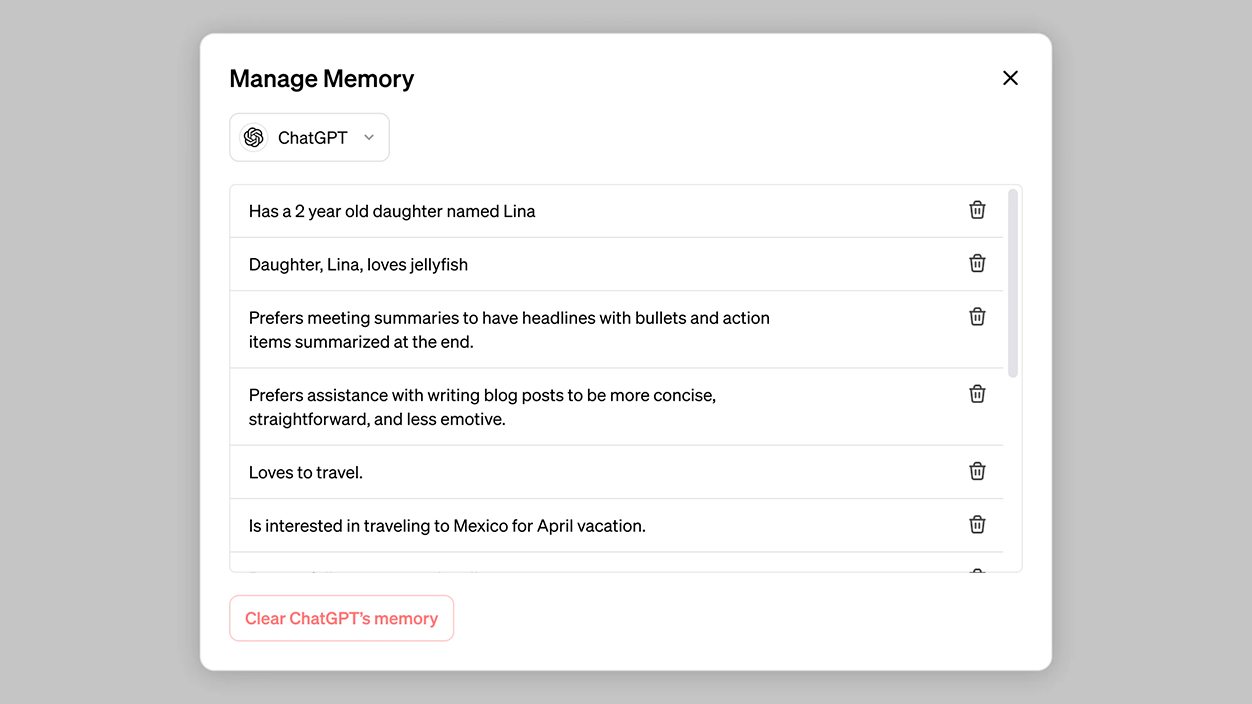Click the meeting summaries memory text
Viewport: 1252px width, 704px height.
[509, 330]
